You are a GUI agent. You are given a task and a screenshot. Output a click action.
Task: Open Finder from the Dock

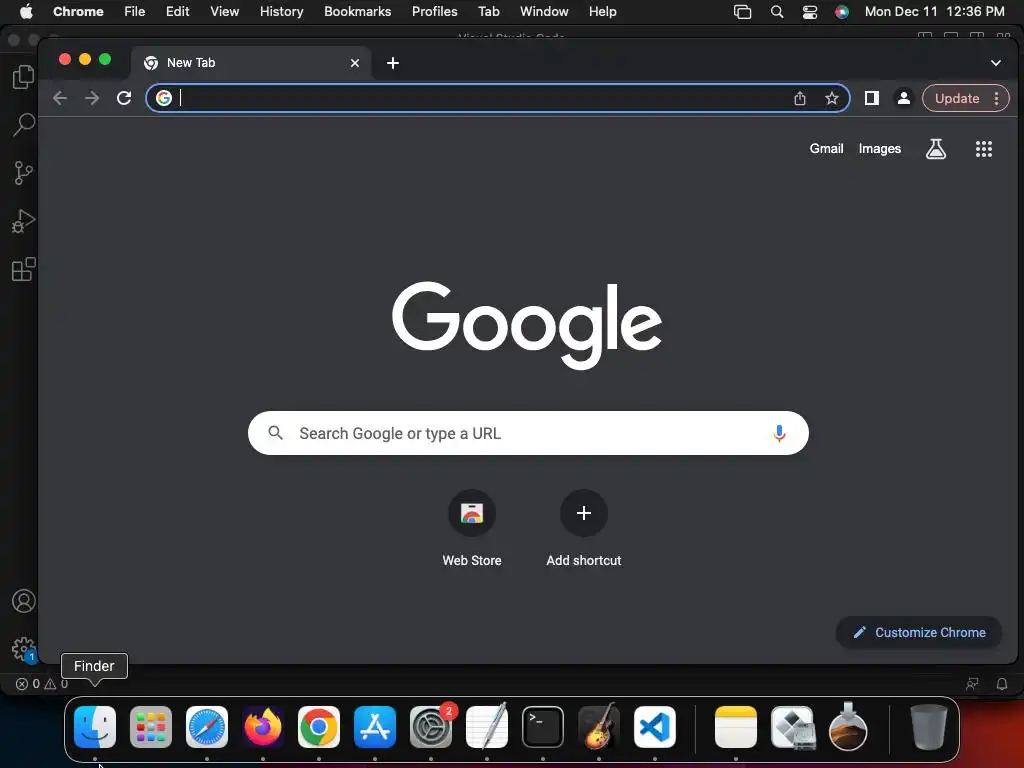pyautogui.click(x=95, y=727)
